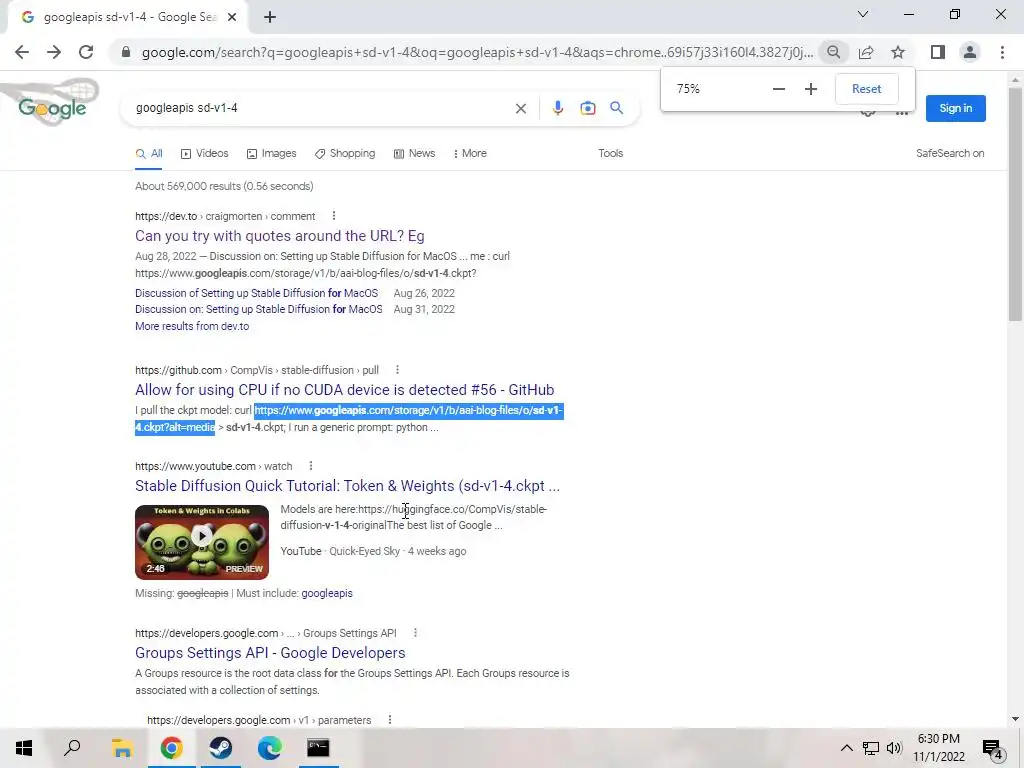Open Windows taskbar search
The image size is (1024, 768).
point(72,748)
